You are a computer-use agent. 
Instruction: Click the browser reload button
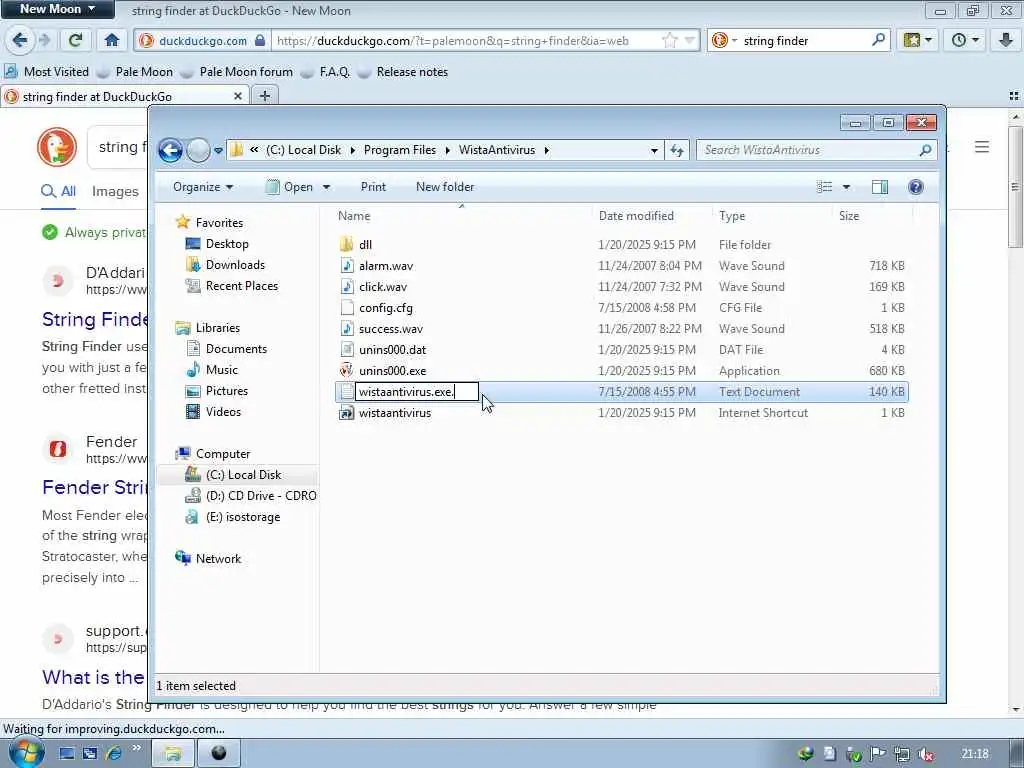tap(75, 40)
